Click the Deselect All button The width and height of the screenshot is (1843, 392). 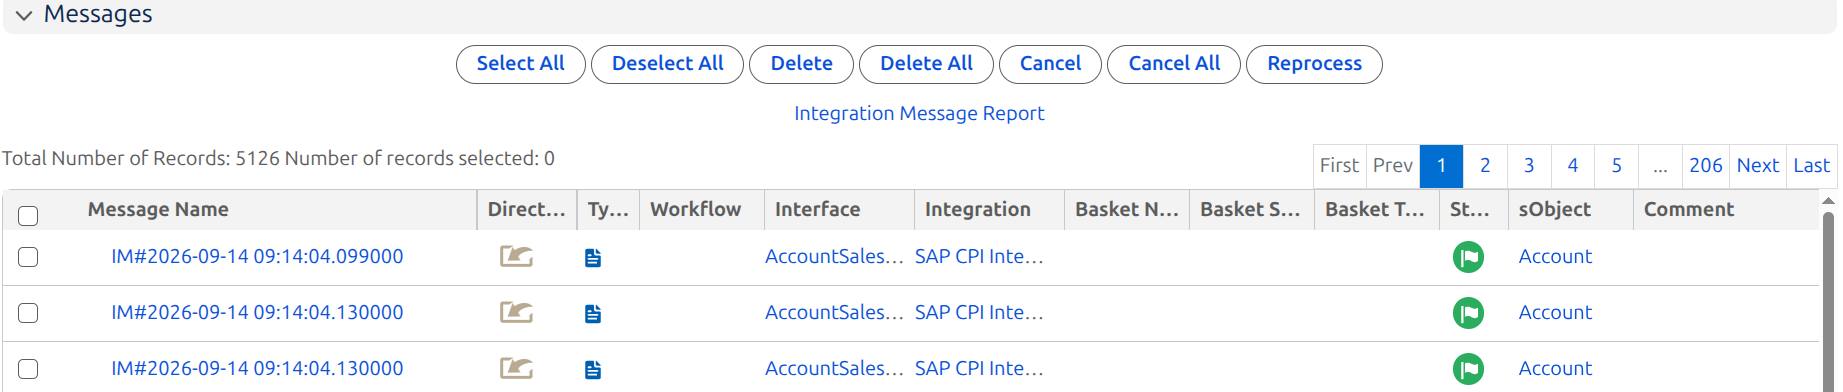(667, 64)
